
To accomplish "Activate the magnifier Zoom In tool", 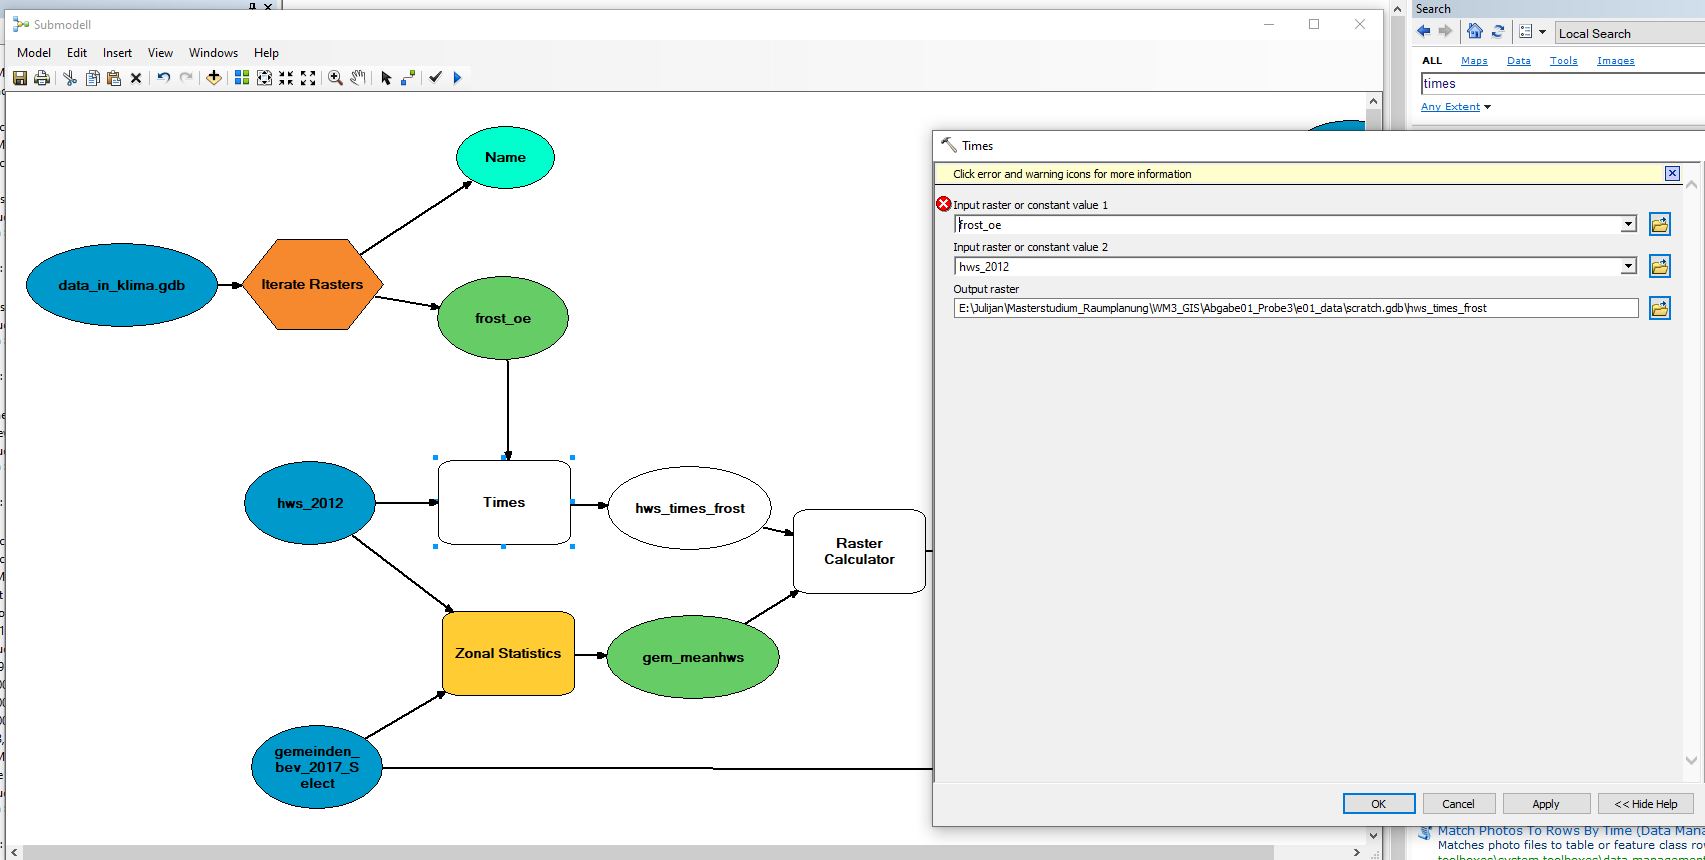I will click(x=336, y=78).
